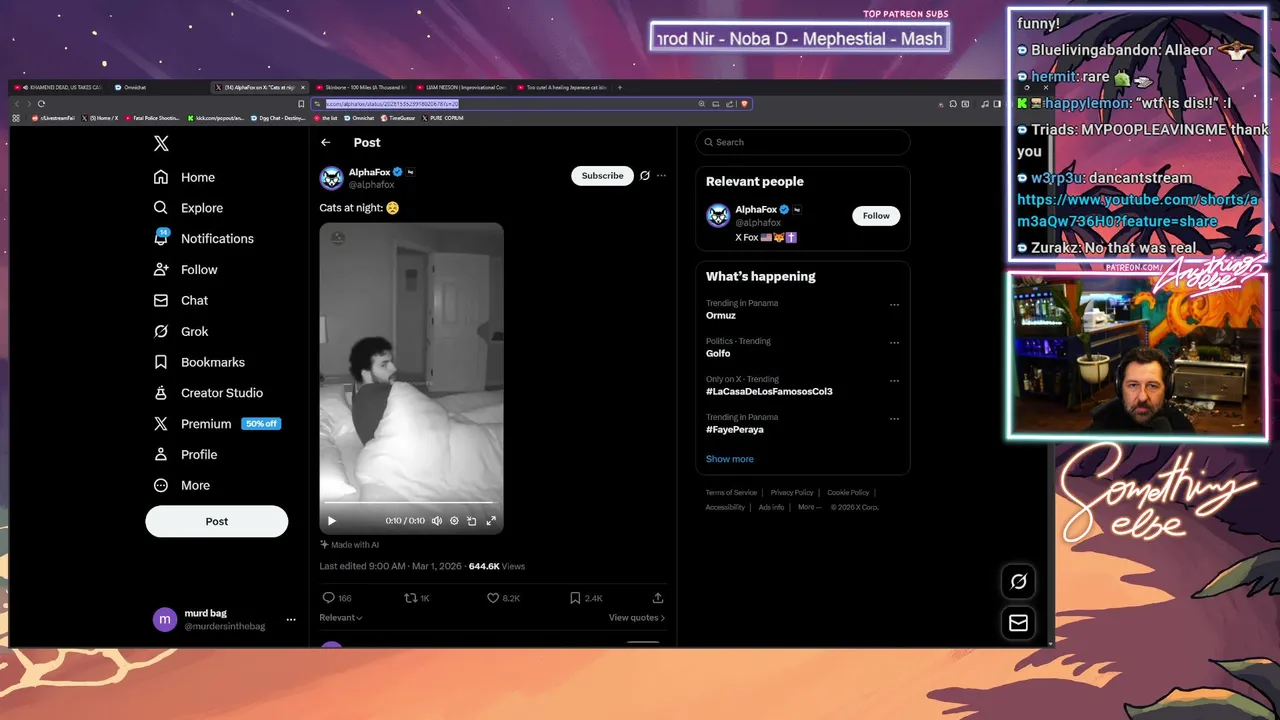Screen dimensions: 1280x720
Task: Click the reply icon with 166
Action: 328,598
